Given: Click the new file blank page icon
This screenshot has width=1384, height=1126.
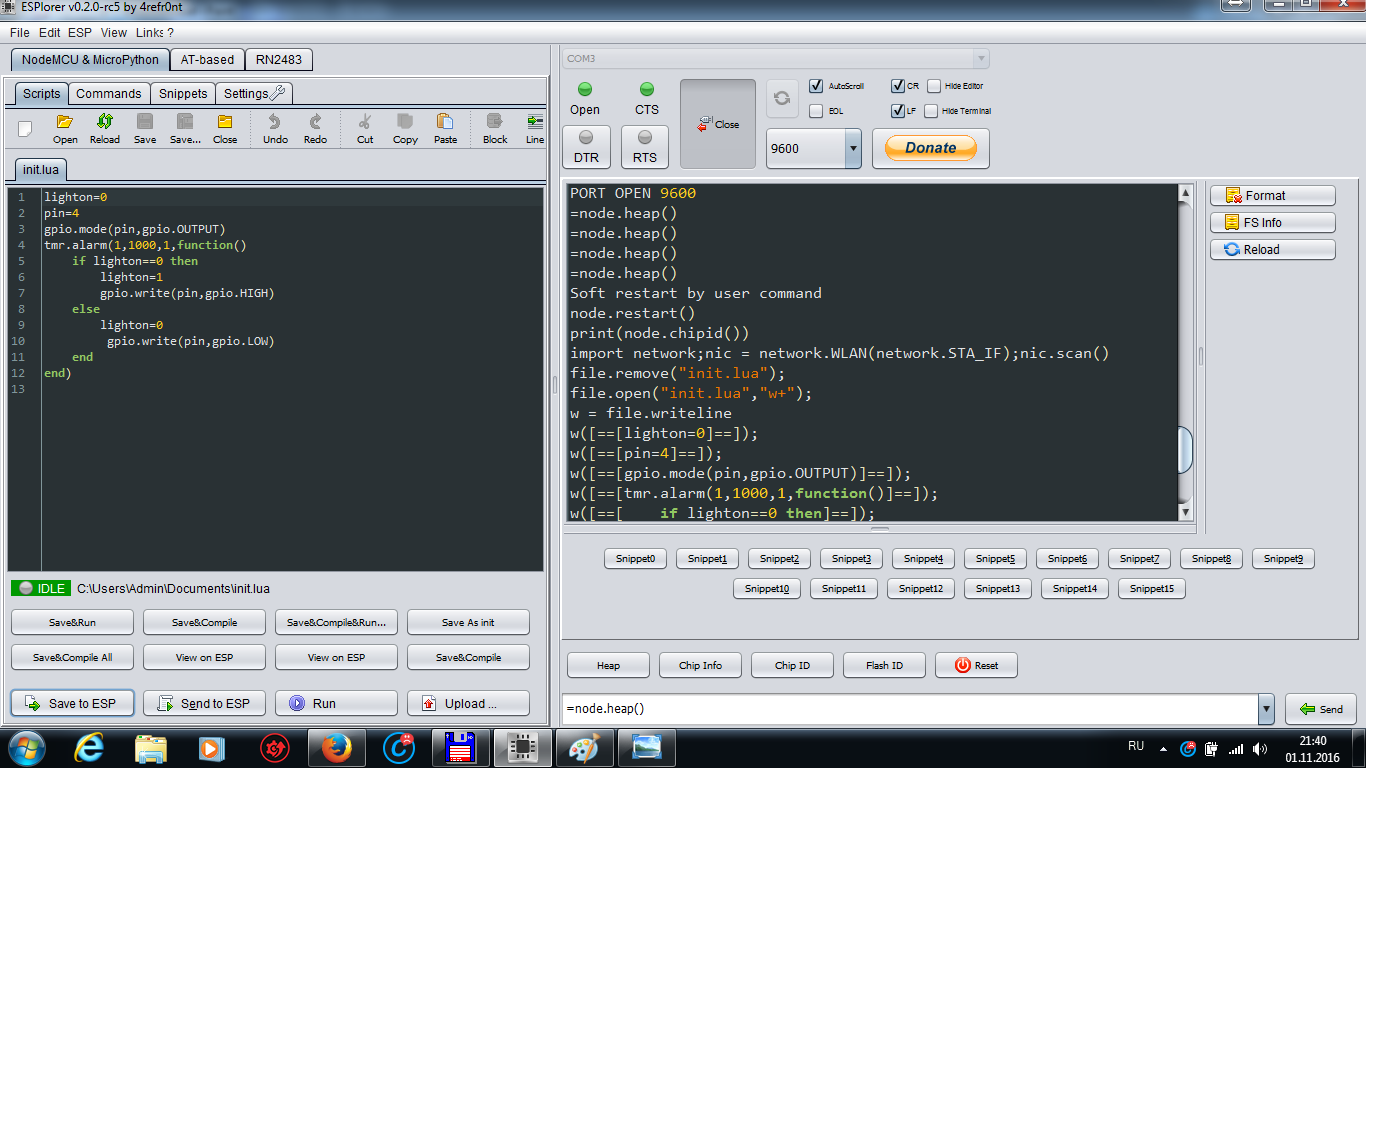Looking at the screenshot, I should point(25,128).
